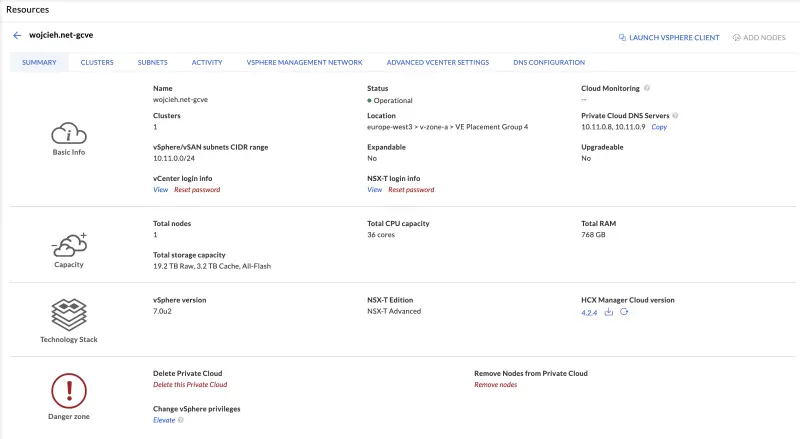This screenshot has width=800, height=439.
Task: Click the 768 GB RAM value
Action: tap(593, 235)
